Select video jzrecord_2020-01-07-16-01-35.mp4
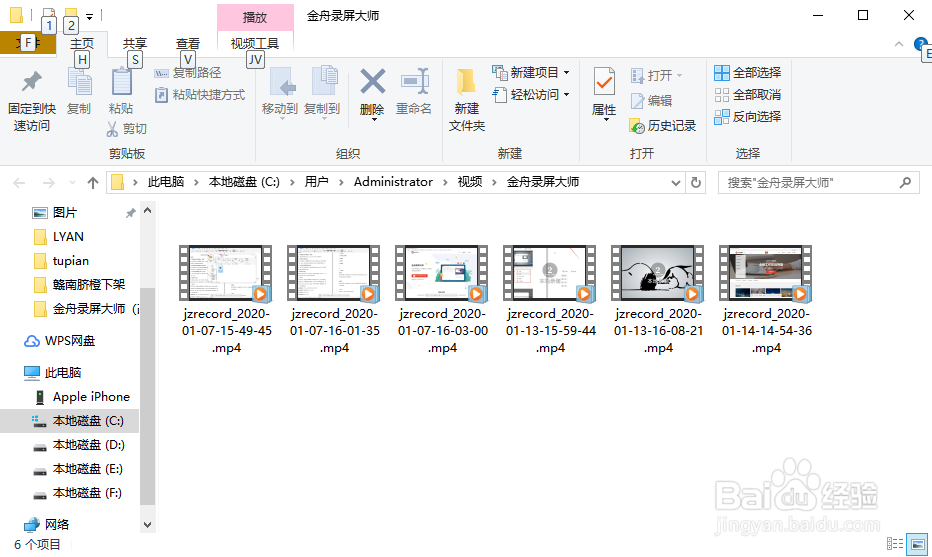The width and height of the screenshot is (932, 557). 334,301
